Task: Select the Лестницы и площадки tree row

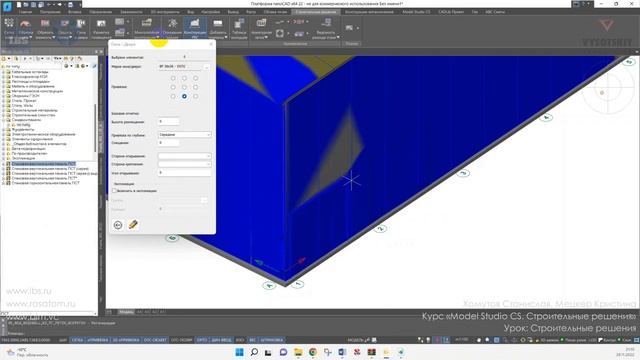Action: (x=30, y=81)
